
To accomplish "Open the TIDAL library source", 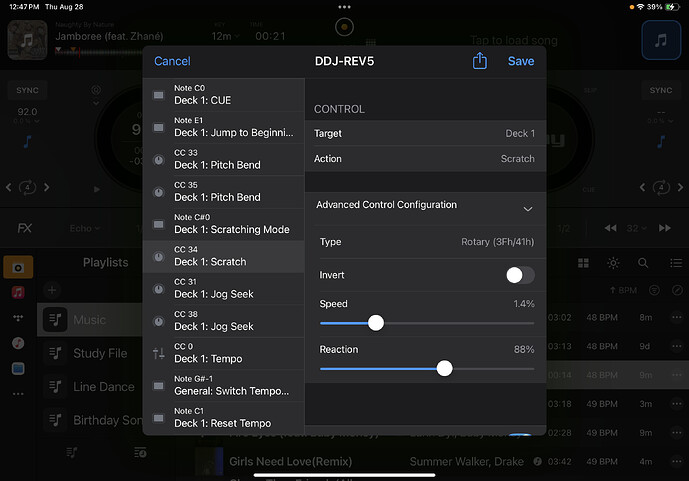I will (x=18, y=318).
